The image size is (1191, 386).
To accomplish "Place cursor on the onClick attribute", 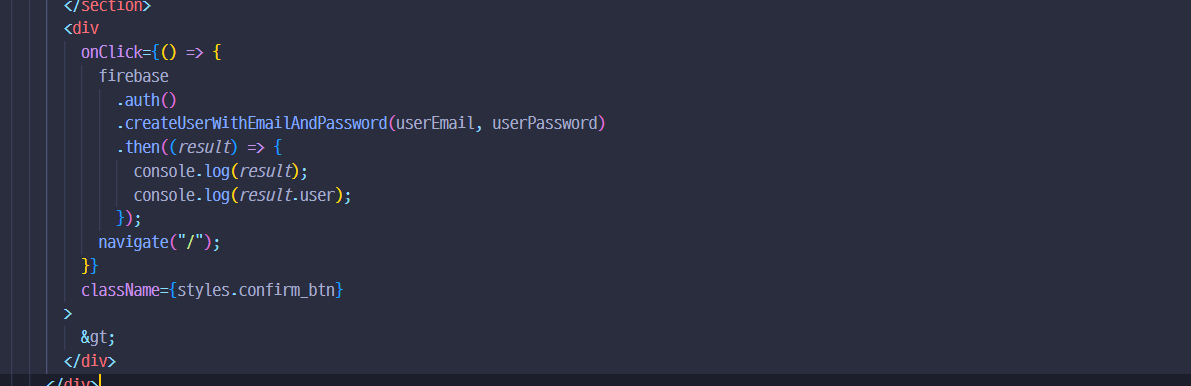I will 111,52.
